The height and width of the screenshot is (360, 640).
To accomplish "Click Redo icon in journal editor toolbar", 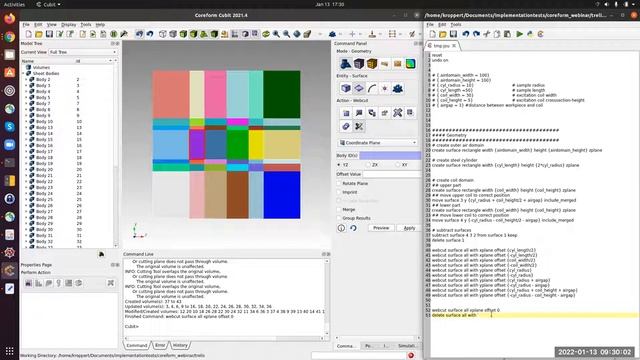I will click(x=476, y=34).
